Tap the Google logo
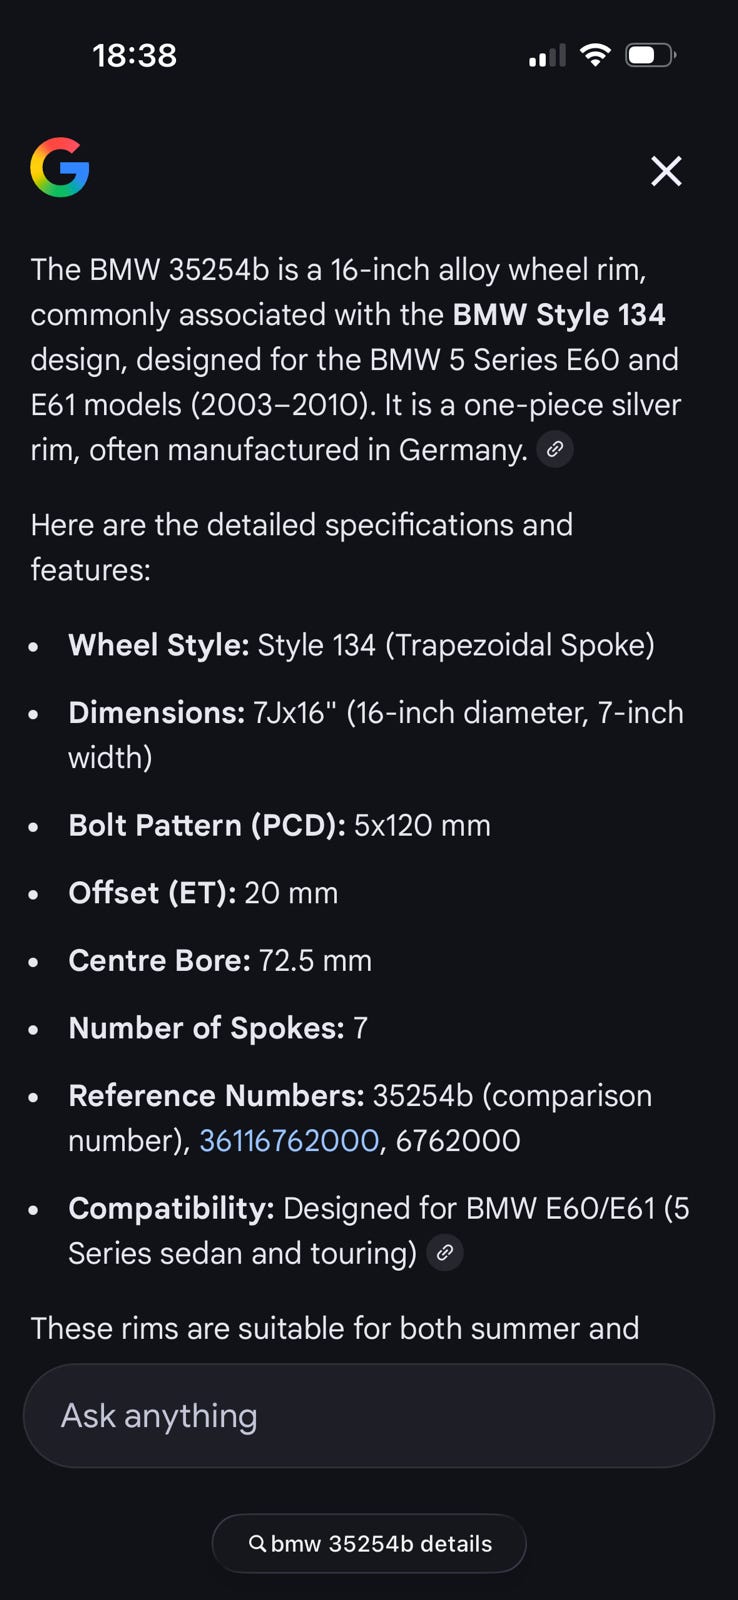The width and height of the screenshot is (738, 1600). click(x=60, y=168)
